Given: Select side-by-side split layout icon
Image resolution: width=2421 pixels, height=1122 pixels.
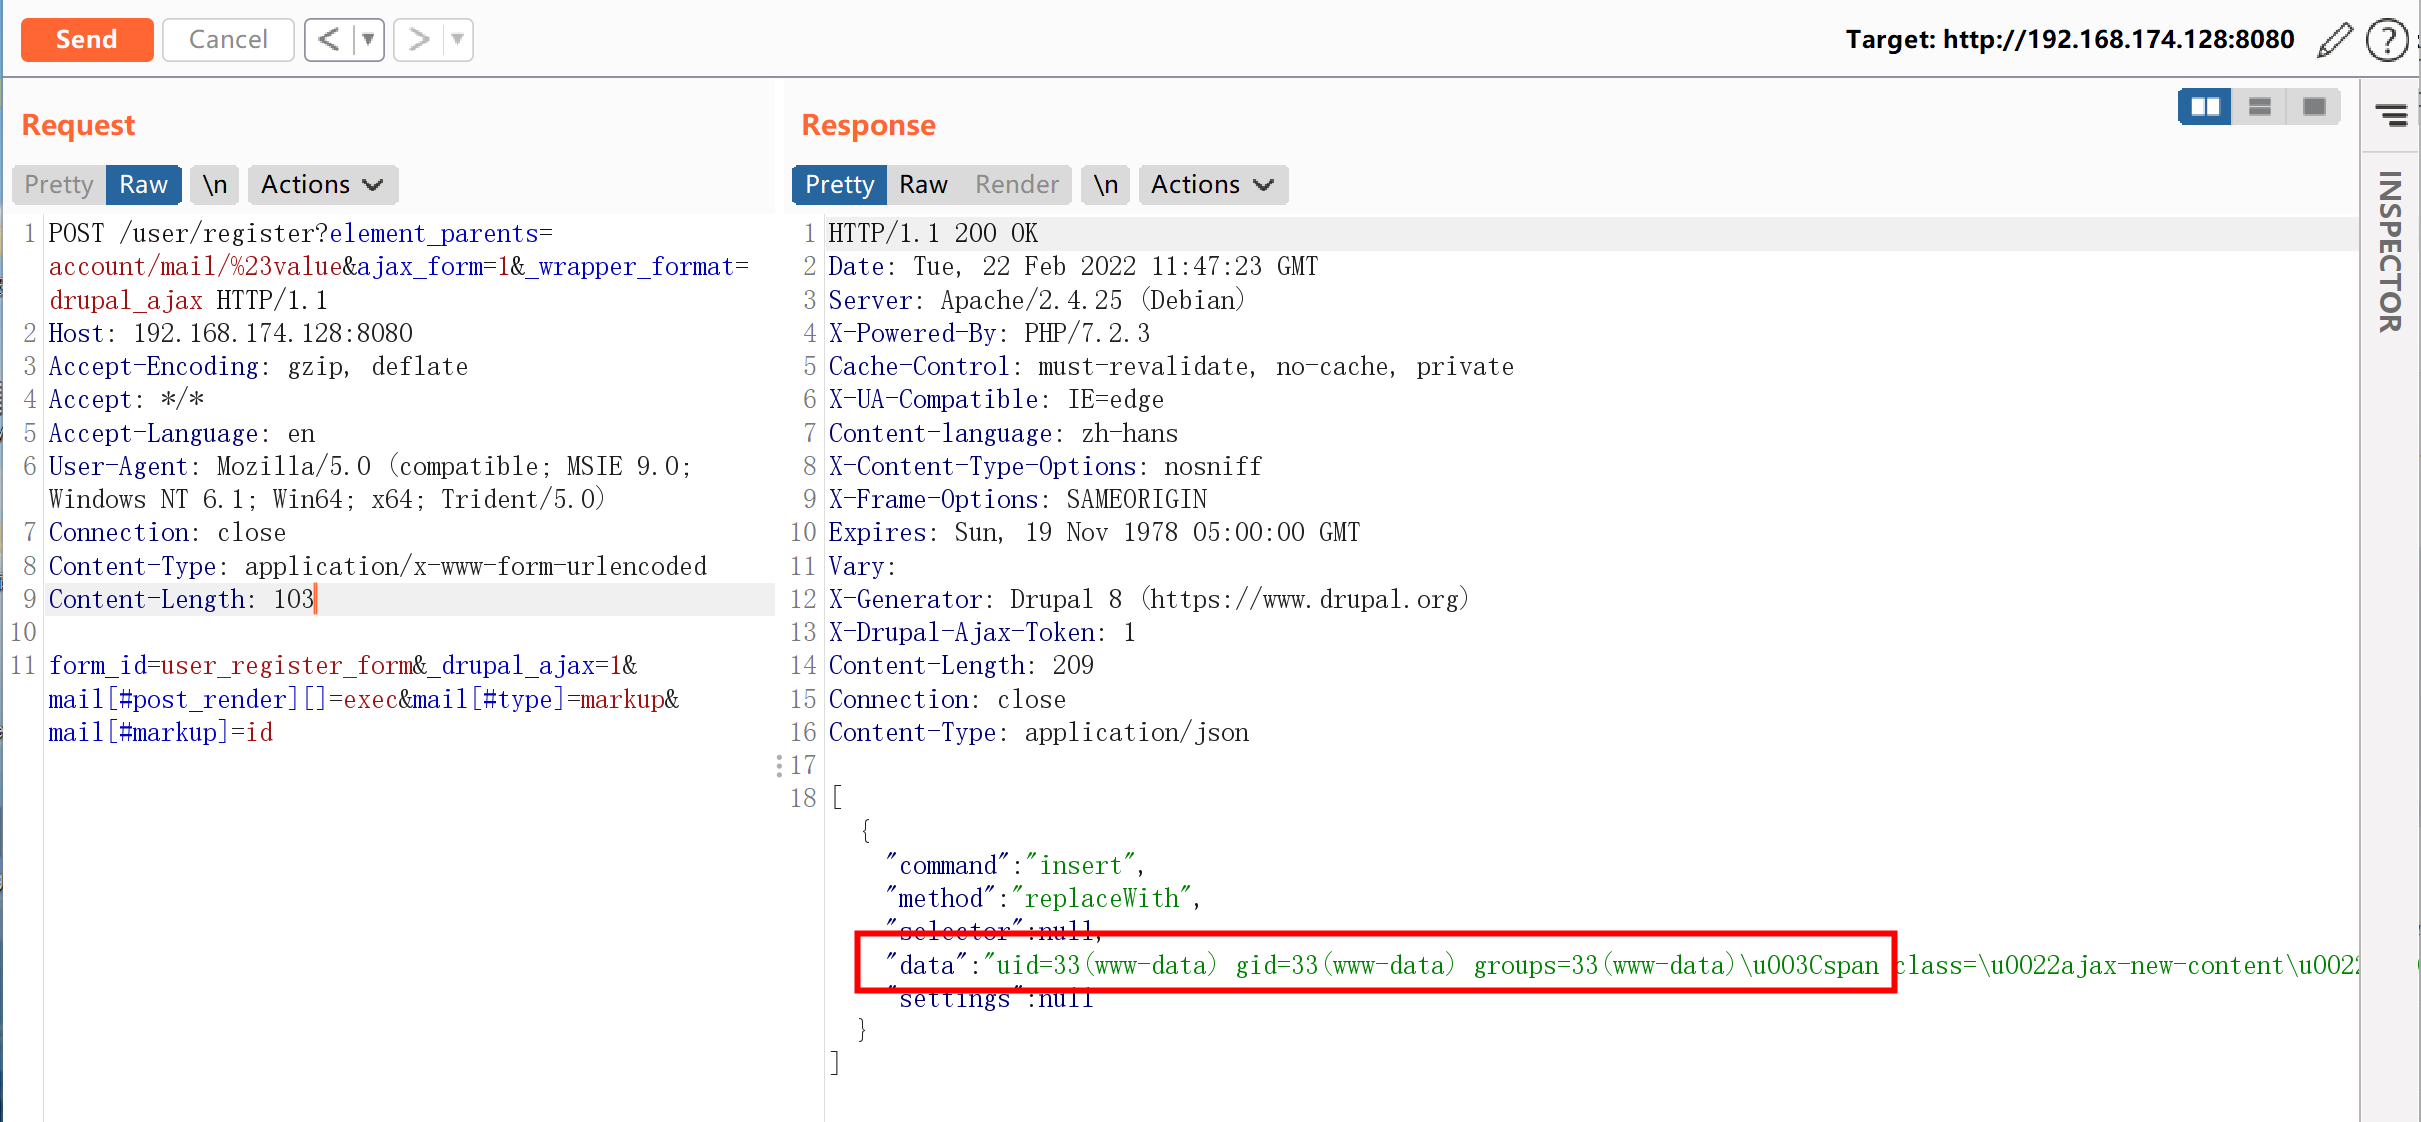Looking at the screenshot, I should pos(2205,107).
